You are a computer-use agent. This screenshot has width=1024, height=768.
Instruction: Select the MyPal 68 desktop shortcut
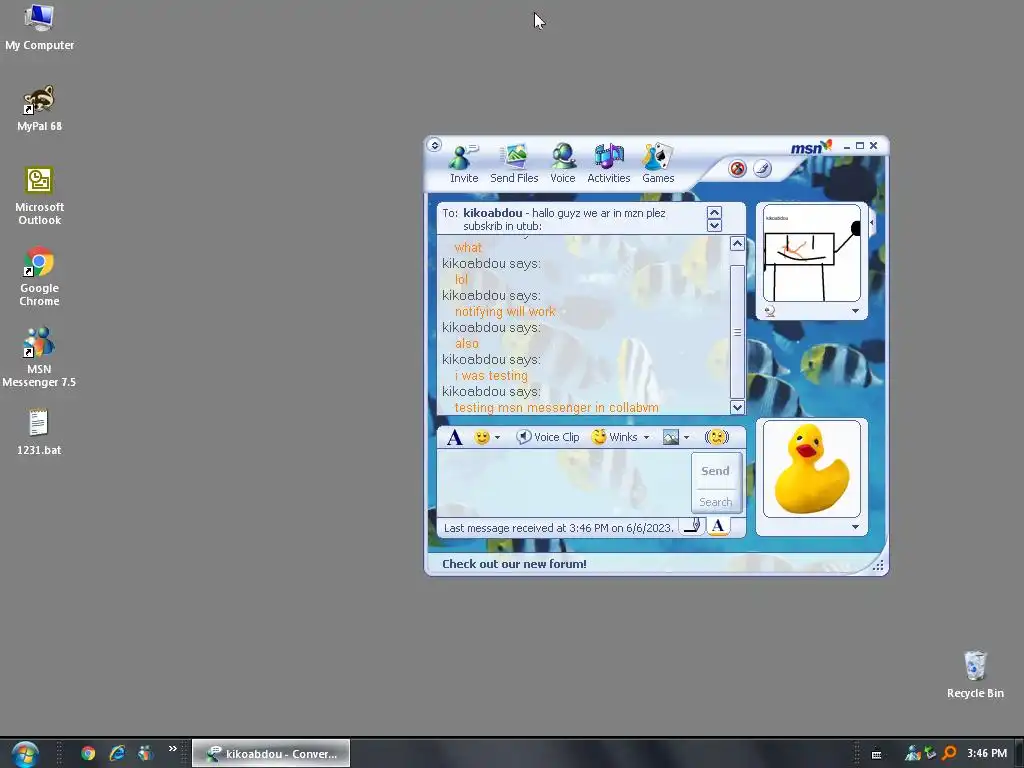39,108
